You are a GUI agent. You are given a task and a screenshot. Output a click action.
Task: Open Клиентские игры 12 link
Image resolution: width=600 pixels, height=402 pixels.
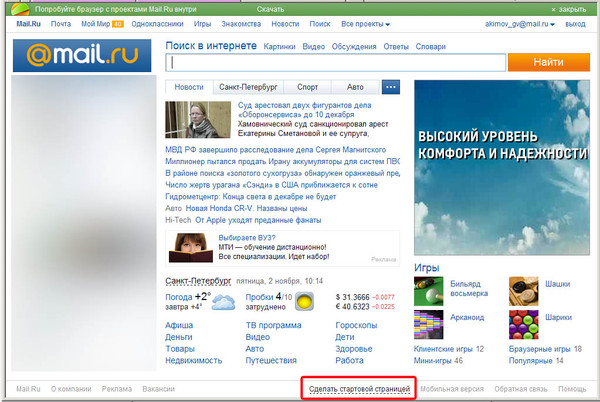pos(449,349)
